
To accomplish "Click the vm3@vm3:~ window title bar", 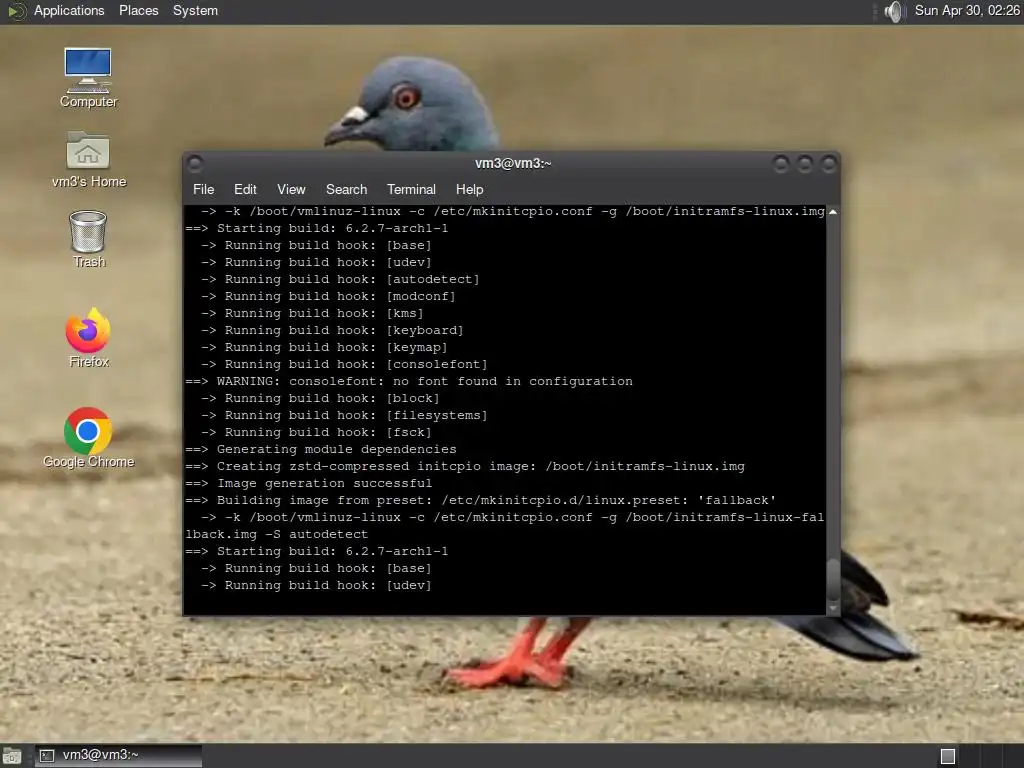I will pyautogui.click(x=513, y=163).
